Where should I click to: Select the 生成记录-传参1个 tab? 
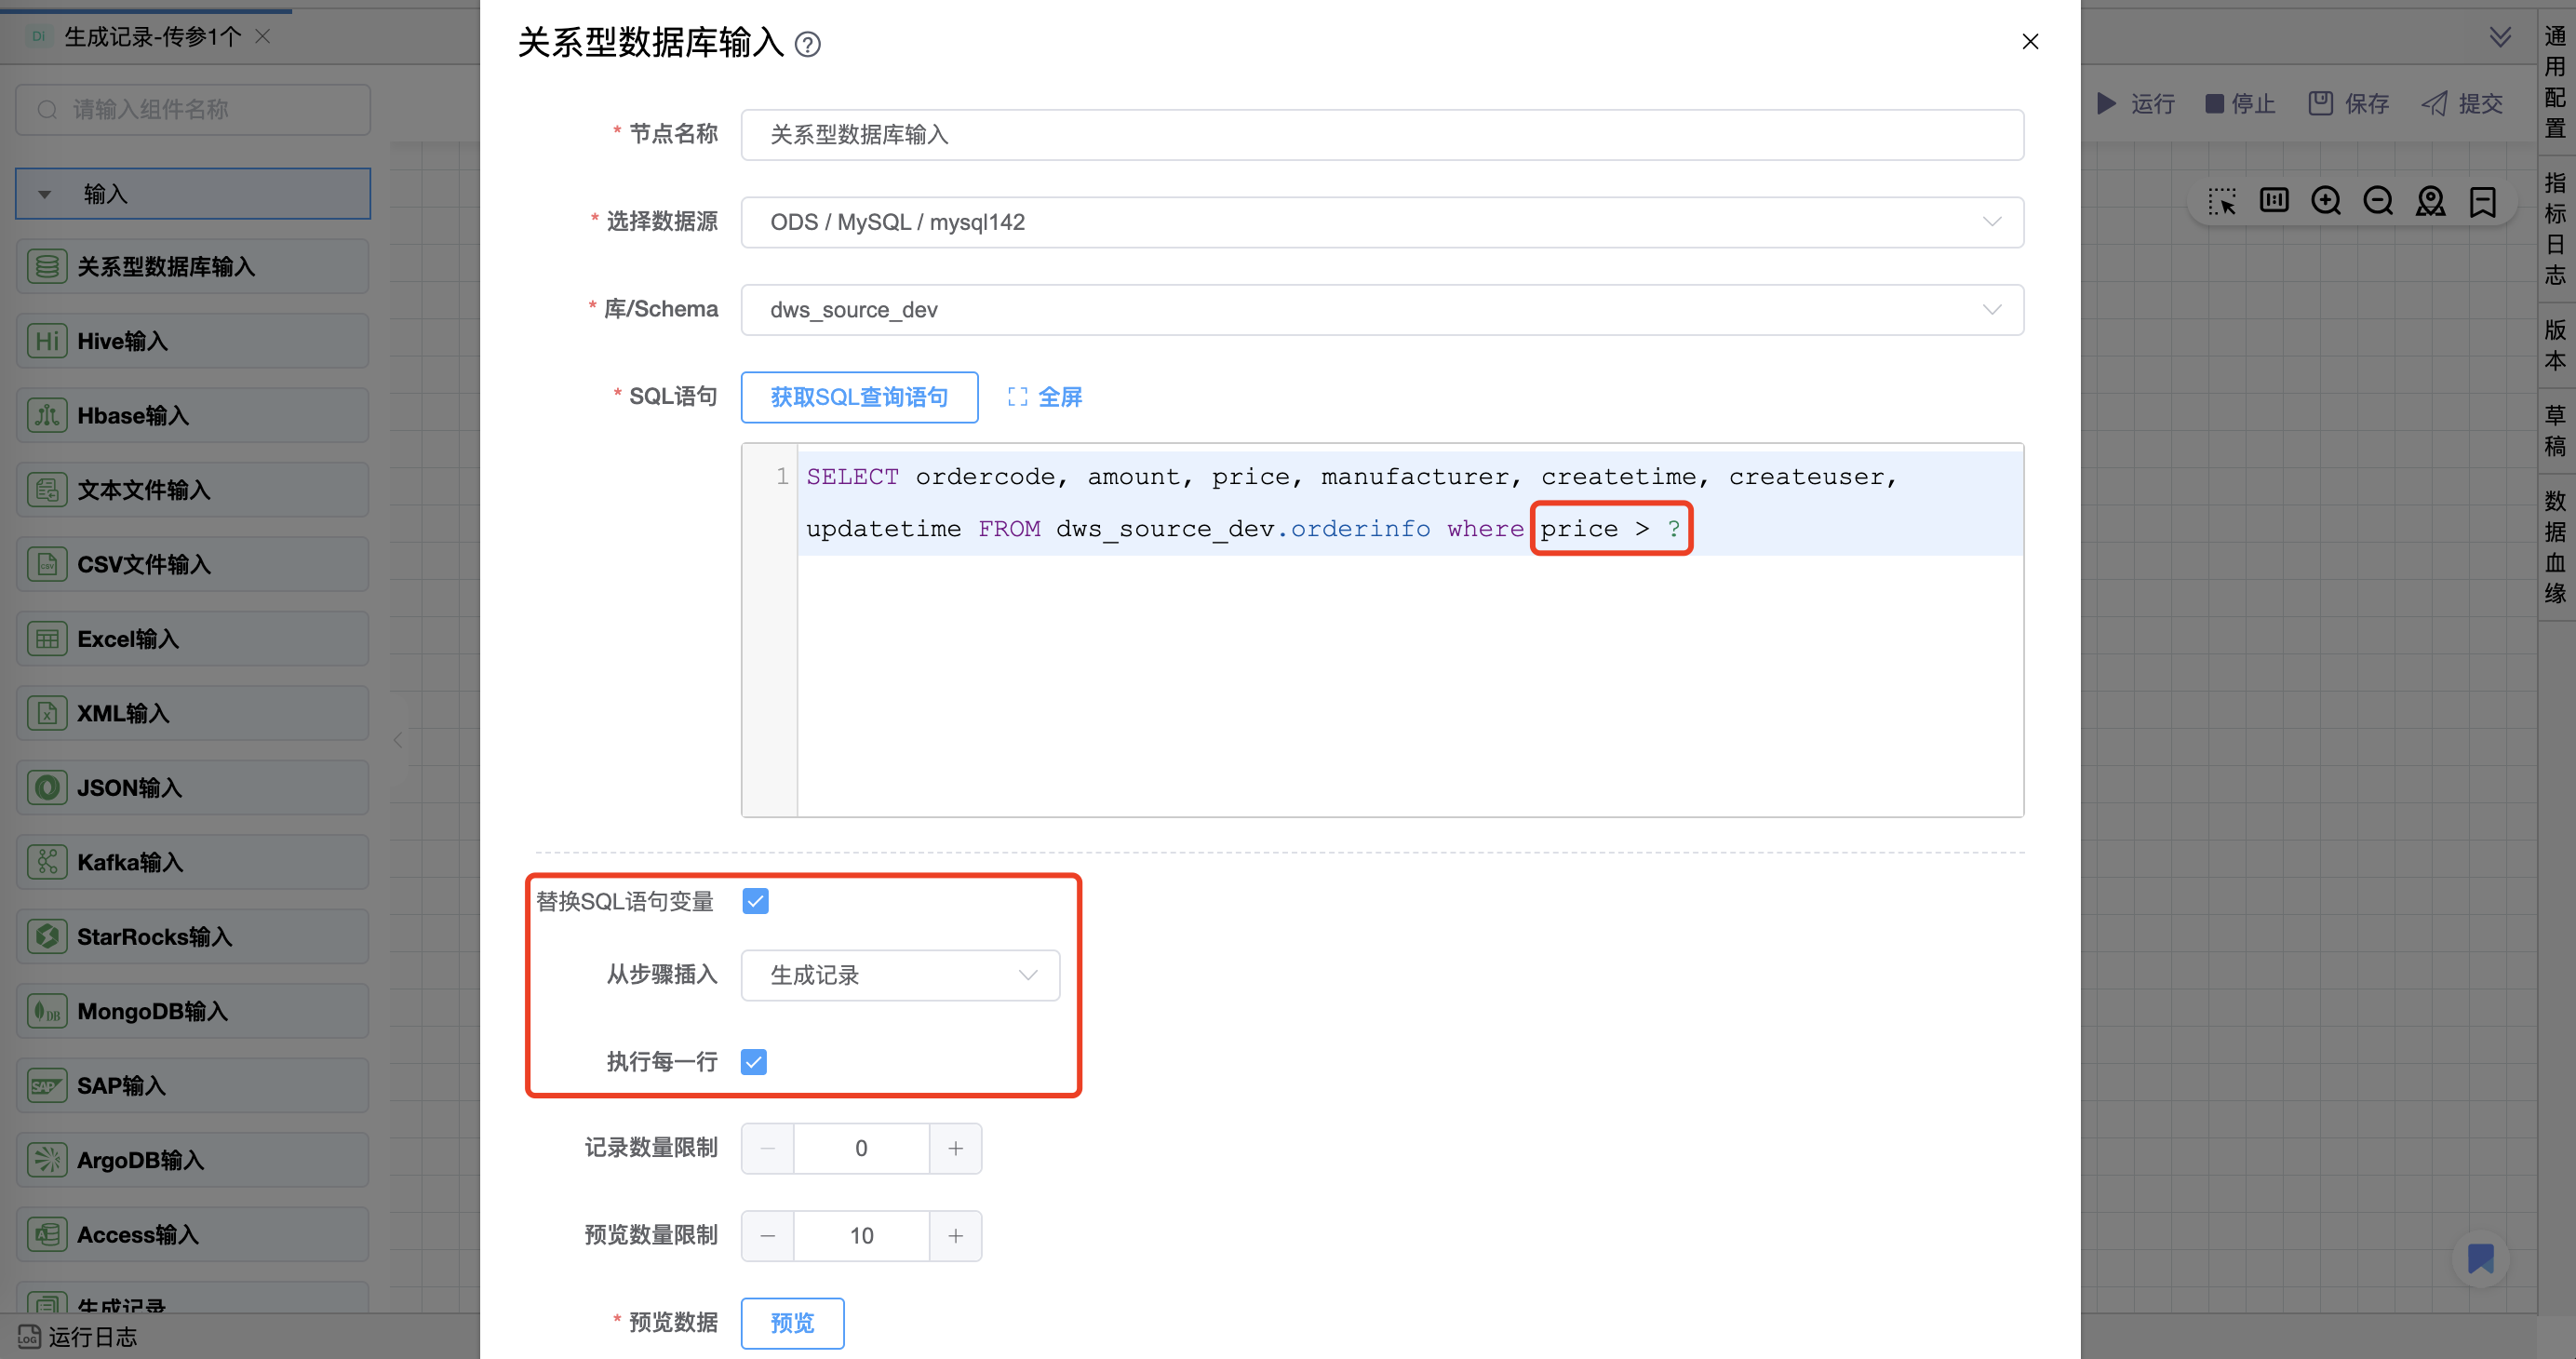(152, 37)
